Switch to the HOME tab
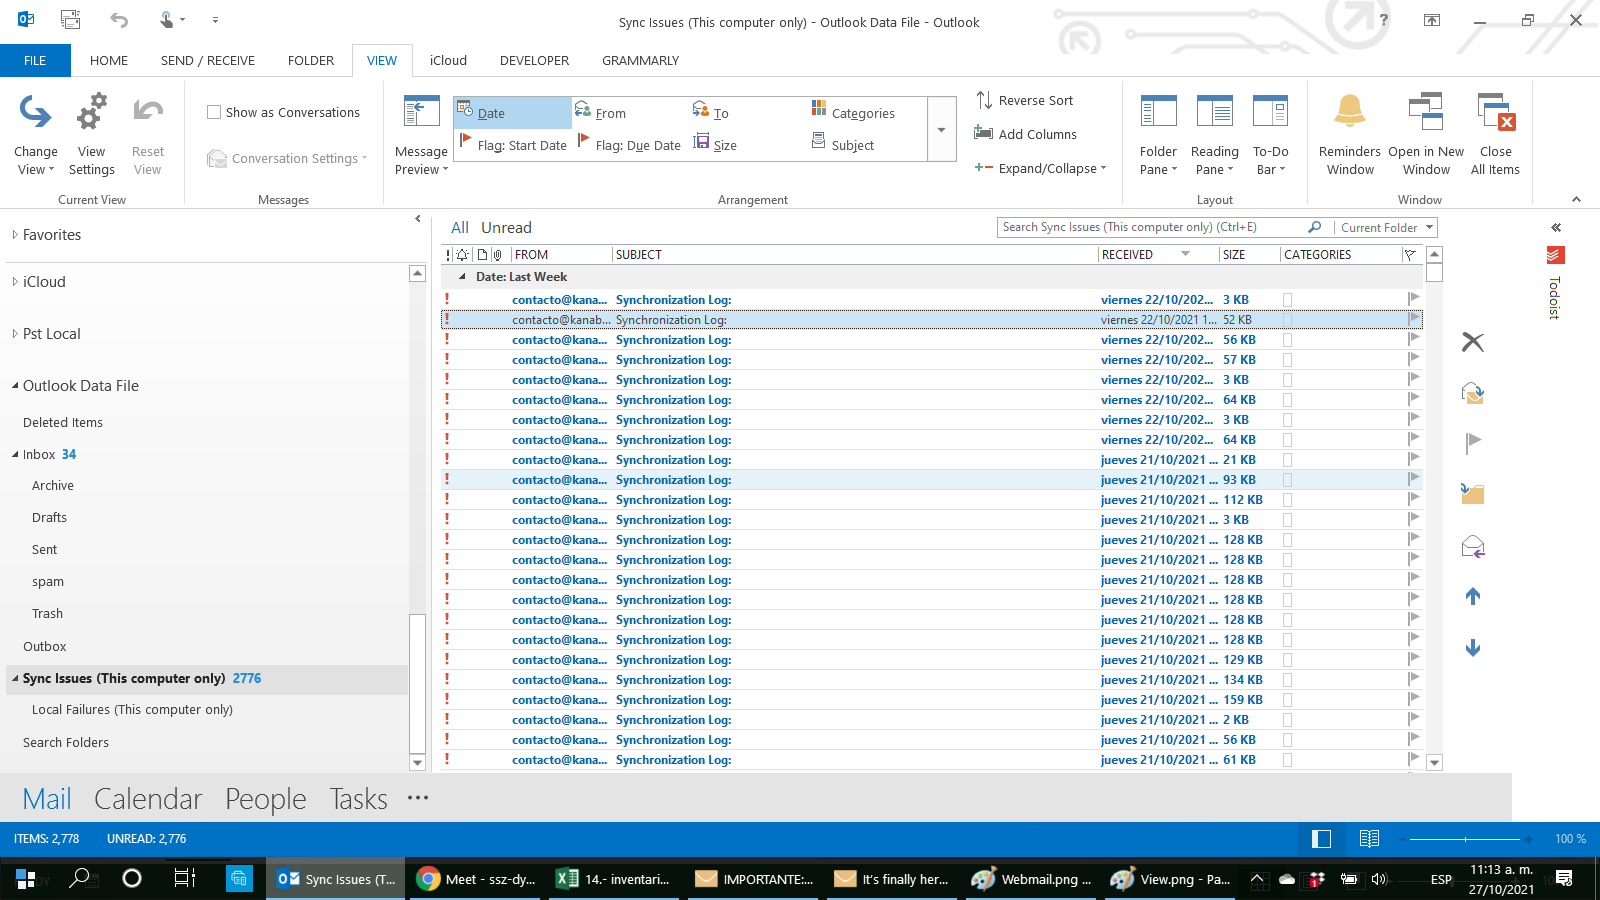1600x900 pixels. [x=109, y=60]
